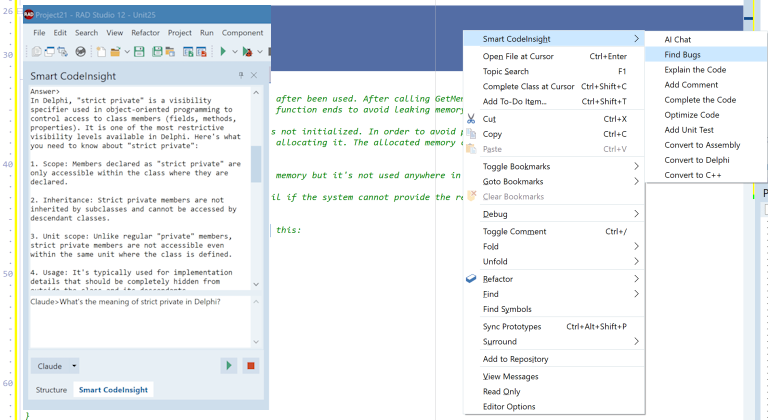Open the File menu
The height and width of the screenshot is (420, 768).
coord(39,33)
